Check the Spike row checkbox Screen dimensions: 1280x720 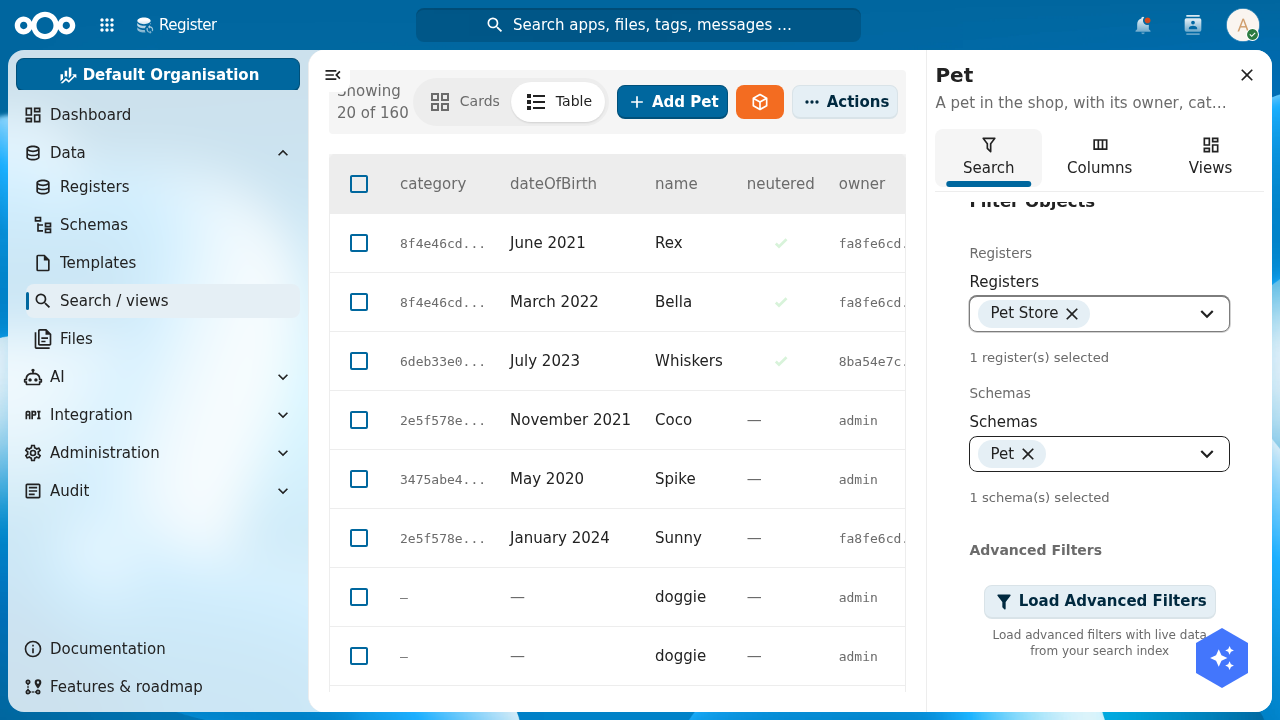(x=359, y=479)
